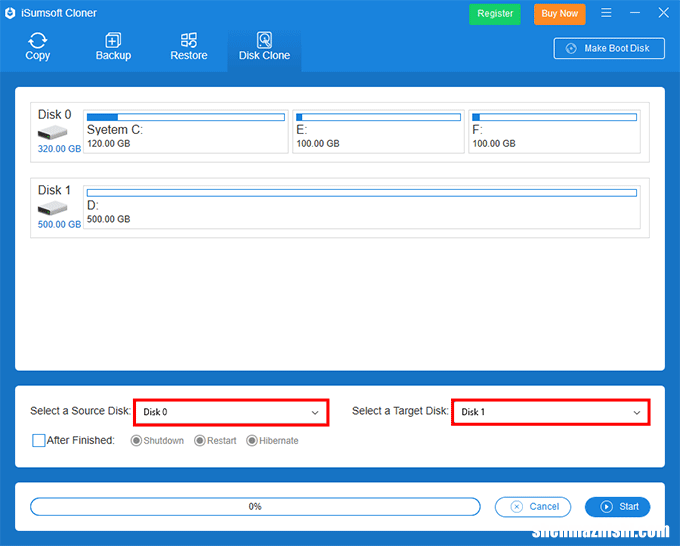Click the Cancel button
The height and width of the screenshot is (546, 680).
[533, 507]
